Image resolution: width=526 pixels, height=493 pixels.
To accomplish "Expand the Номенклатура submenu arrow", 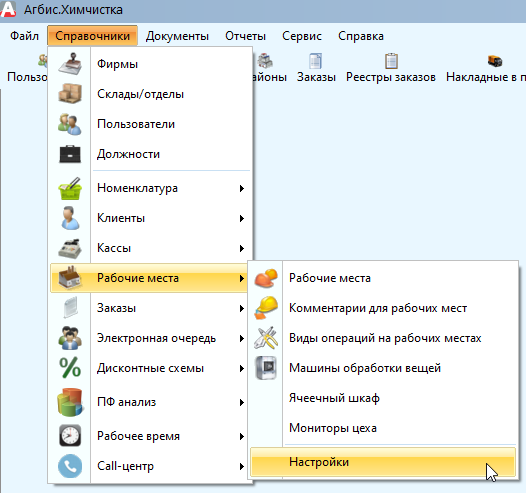I will (242, 188).
